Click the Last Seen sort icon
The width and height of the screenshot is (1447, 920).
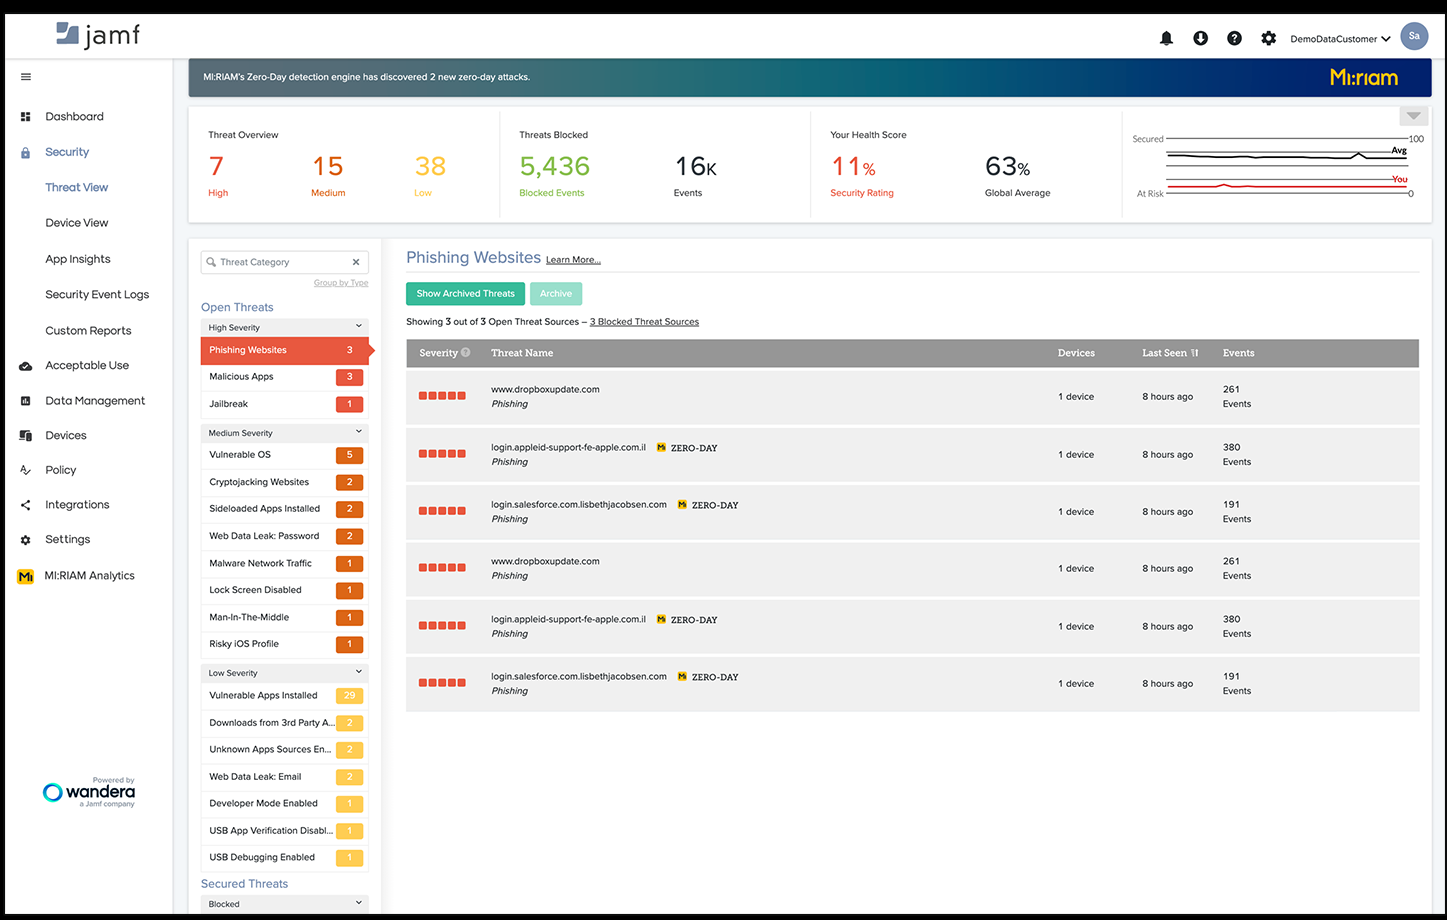1194,353
